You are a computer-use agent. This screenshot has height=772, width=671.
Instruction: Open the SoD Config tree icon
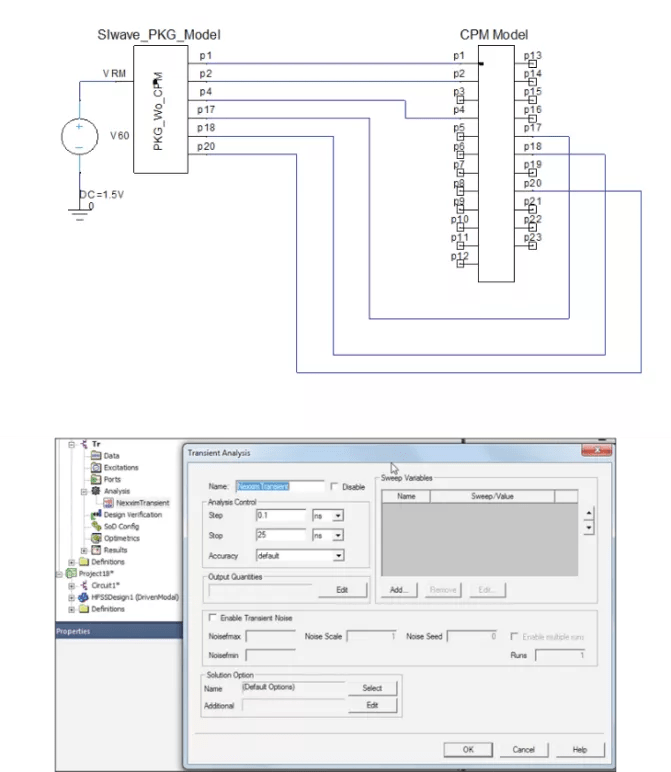pos(97,526)
